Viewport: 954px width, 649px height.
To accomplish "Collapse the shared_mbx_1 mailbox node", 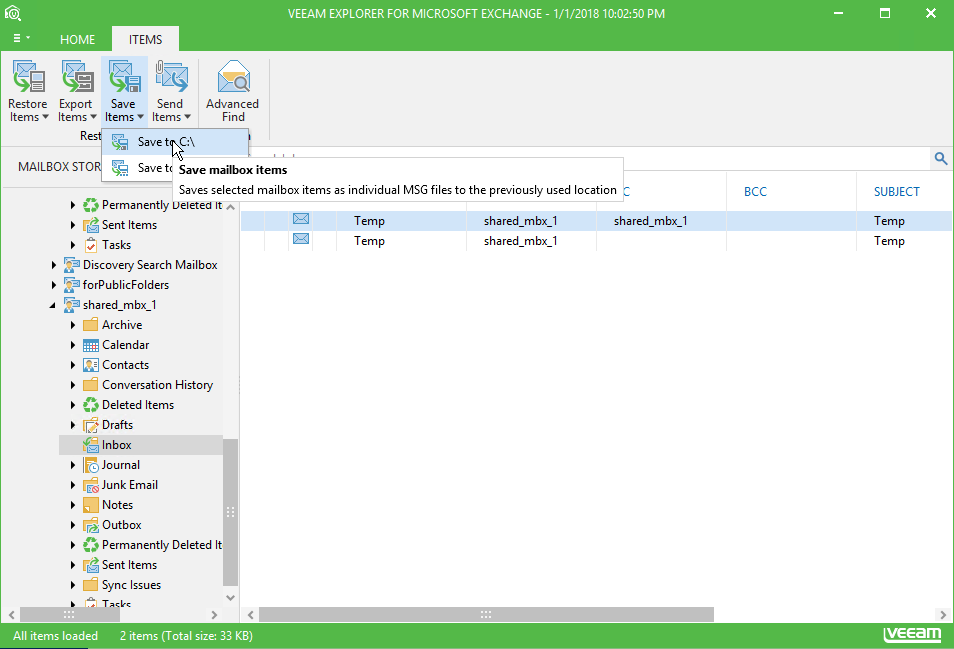I will pos(53,305).
